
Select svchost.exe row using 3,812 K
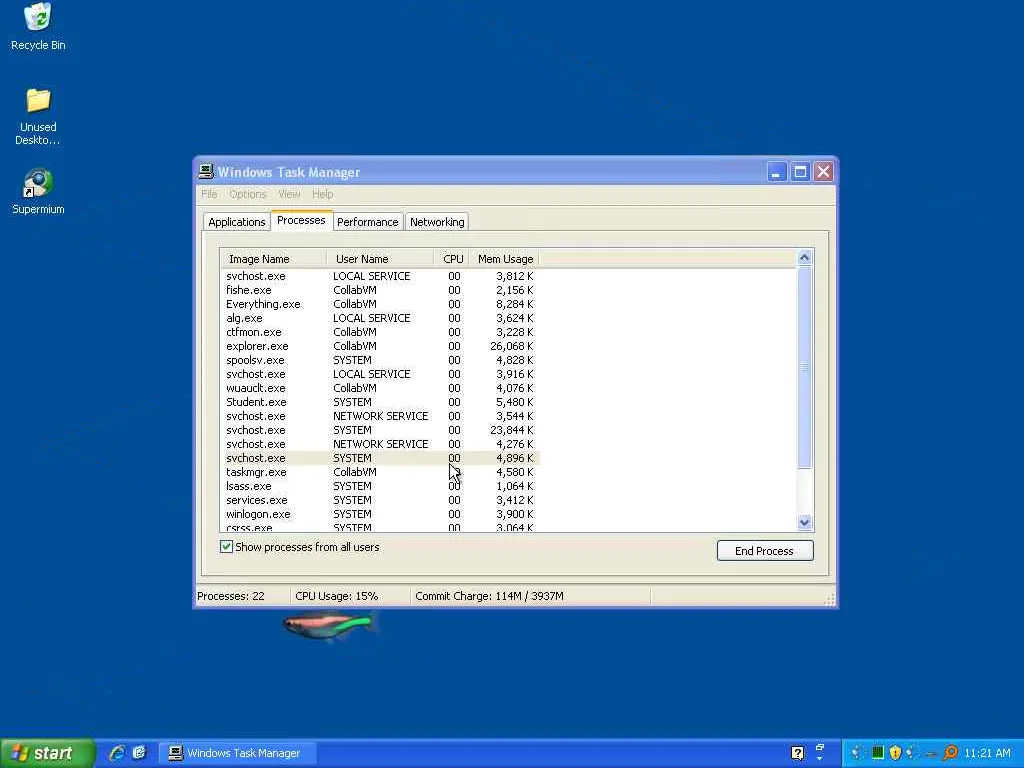point(380,276)
